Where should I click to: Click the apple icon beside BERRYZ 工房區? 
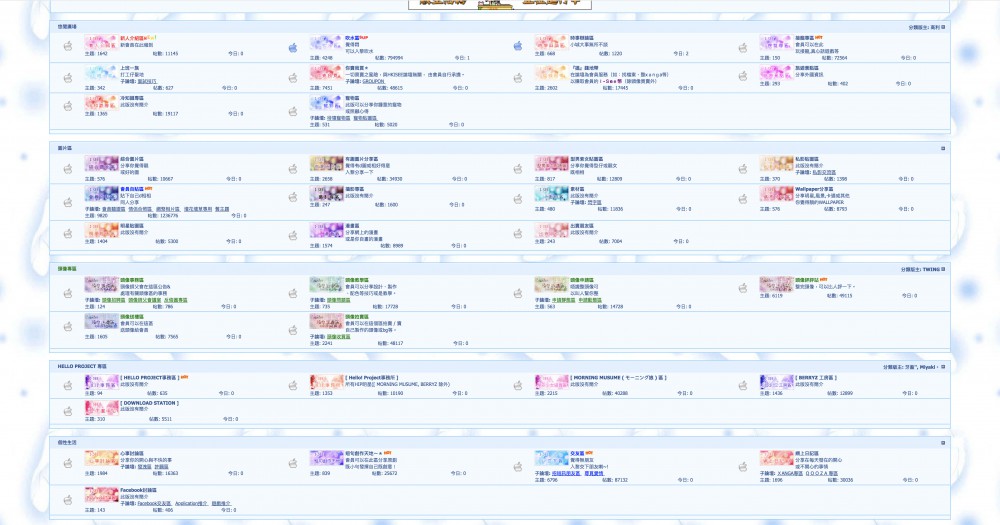point(743,383)
